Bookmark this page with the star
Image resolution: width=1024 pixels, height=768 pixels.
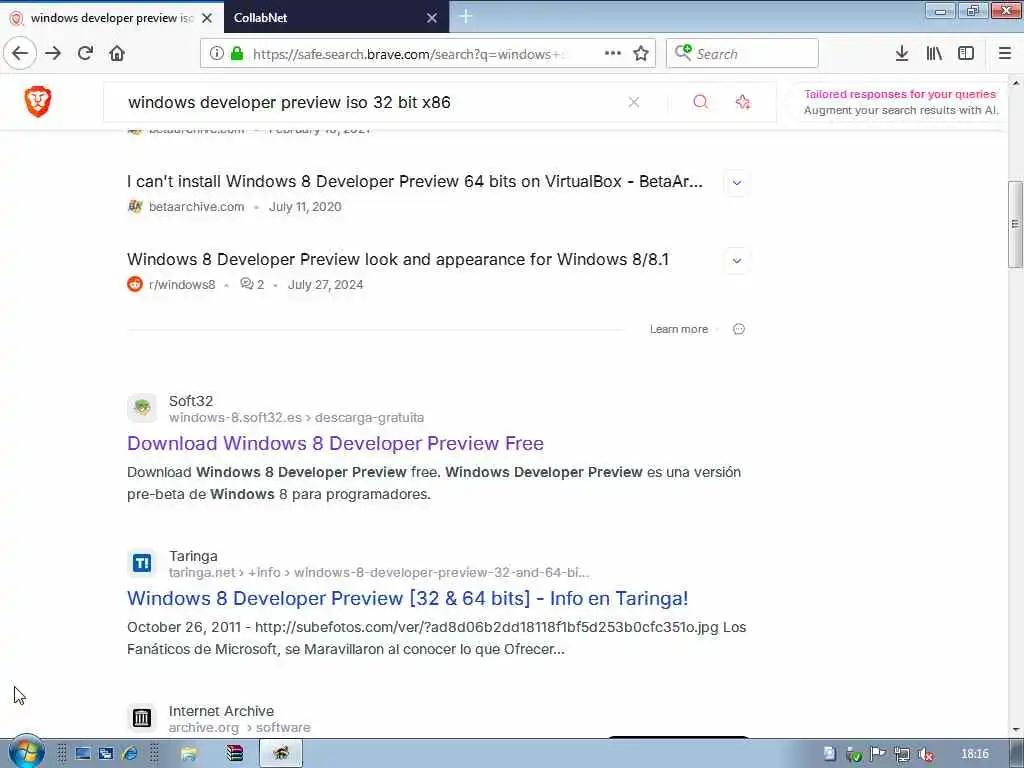(x=641, y=53)
